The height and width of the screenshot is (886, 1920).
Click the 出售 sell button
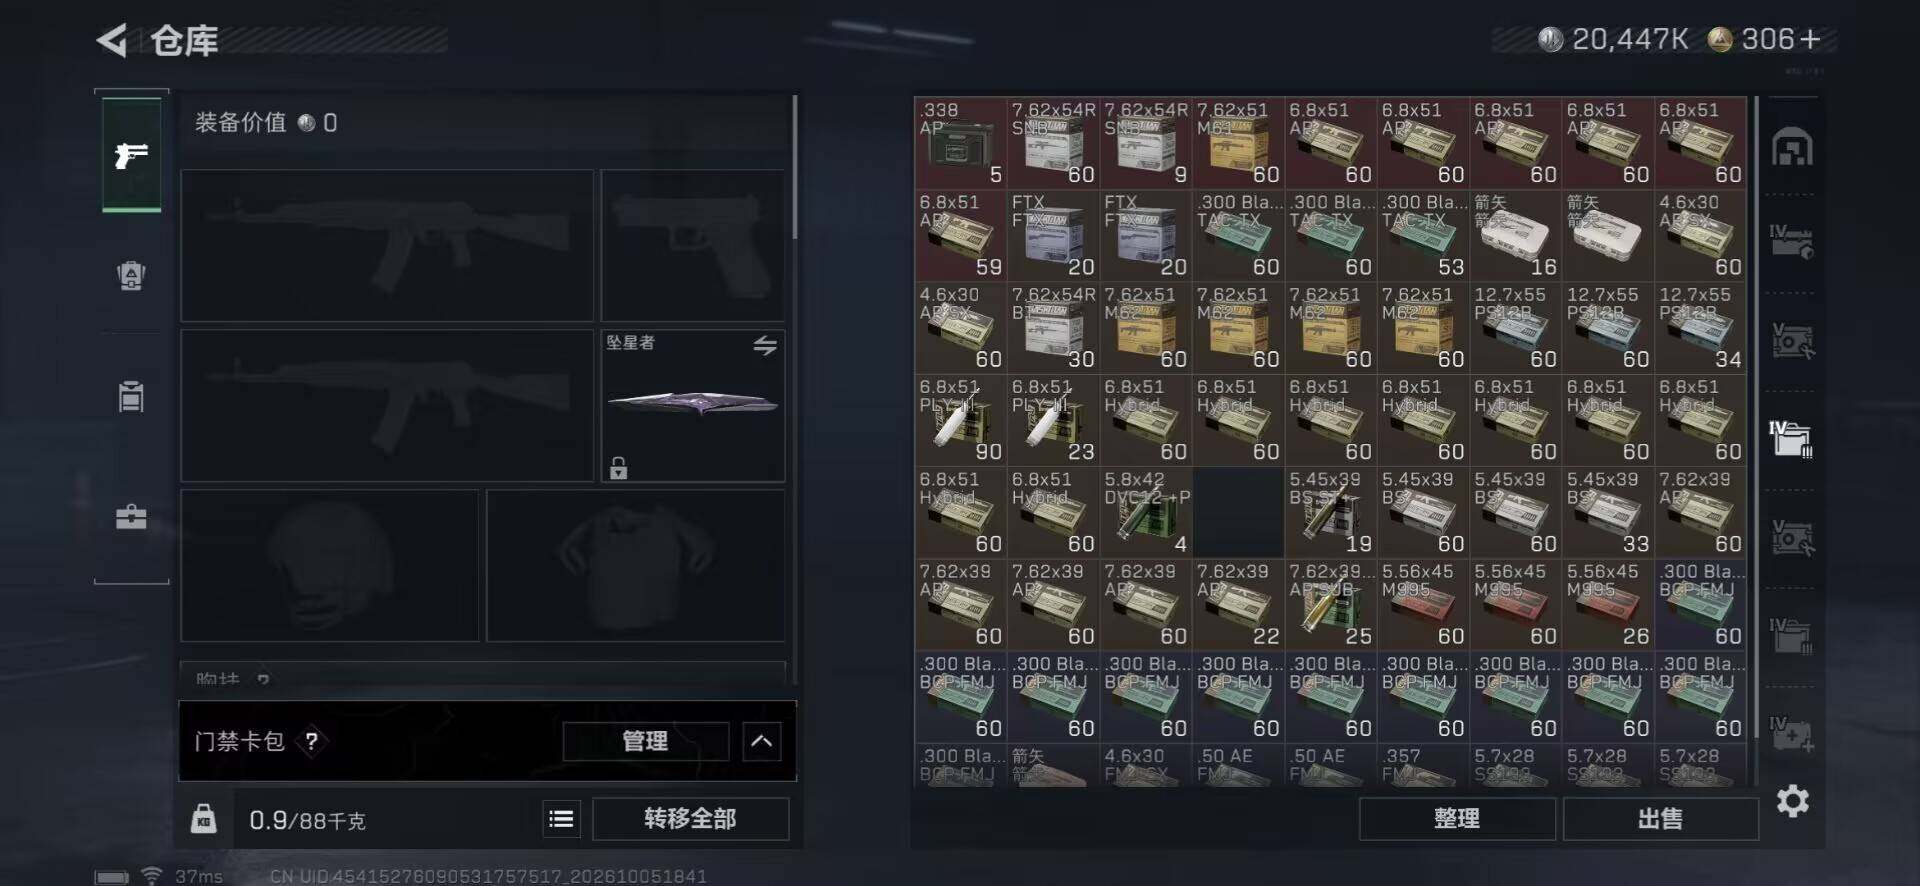tap(1660, 819)
